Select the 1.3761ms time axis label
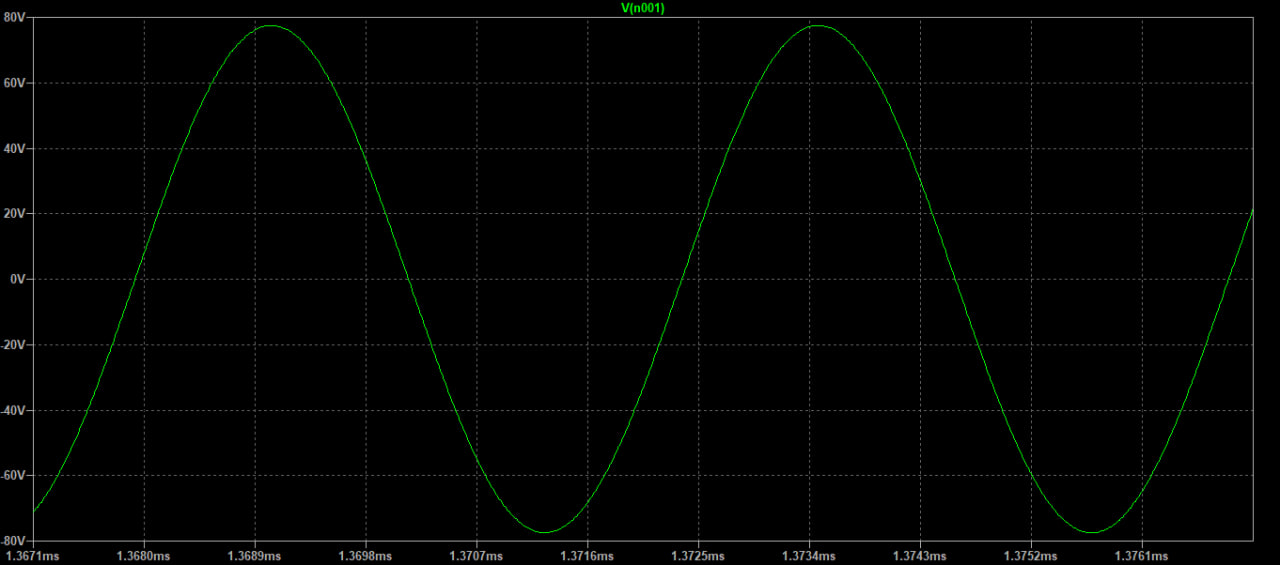The height and width of the screenshot is (565, 1280). tap(1141, 554)
